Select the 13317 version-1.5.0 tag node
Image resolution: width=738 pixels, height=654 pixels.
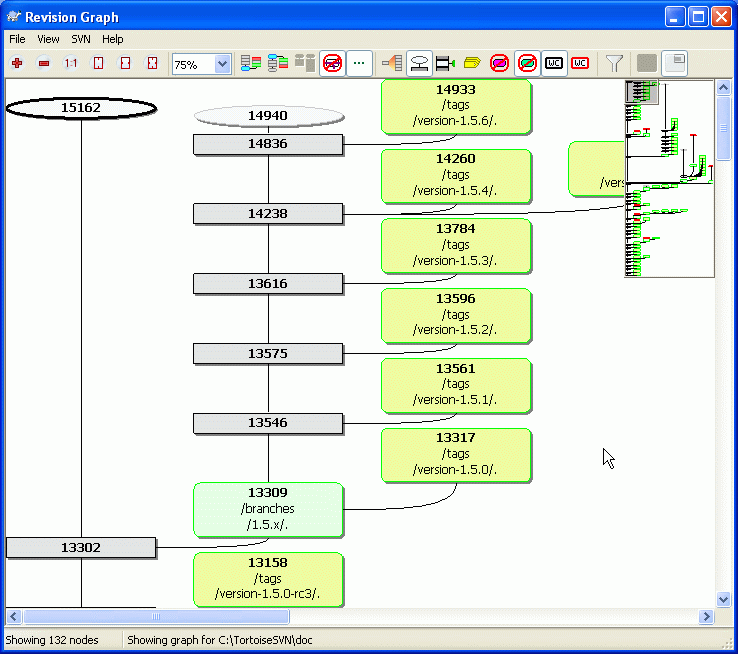[x=456, y=455]
